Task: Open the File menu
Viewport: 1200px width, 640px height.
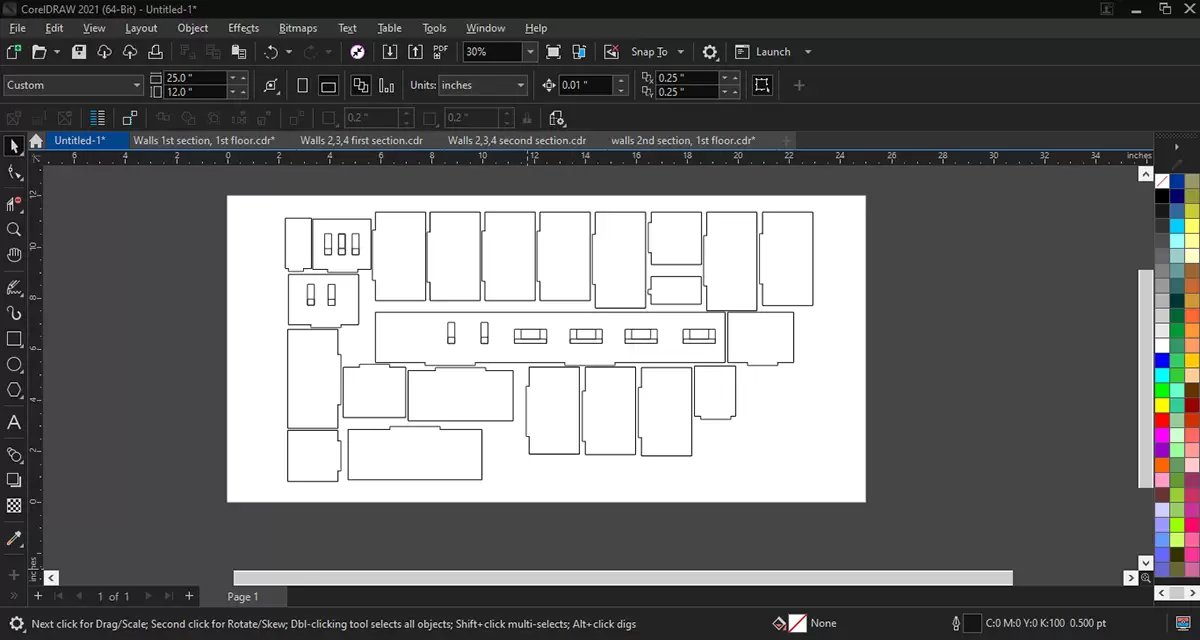Action: point(17,28)
